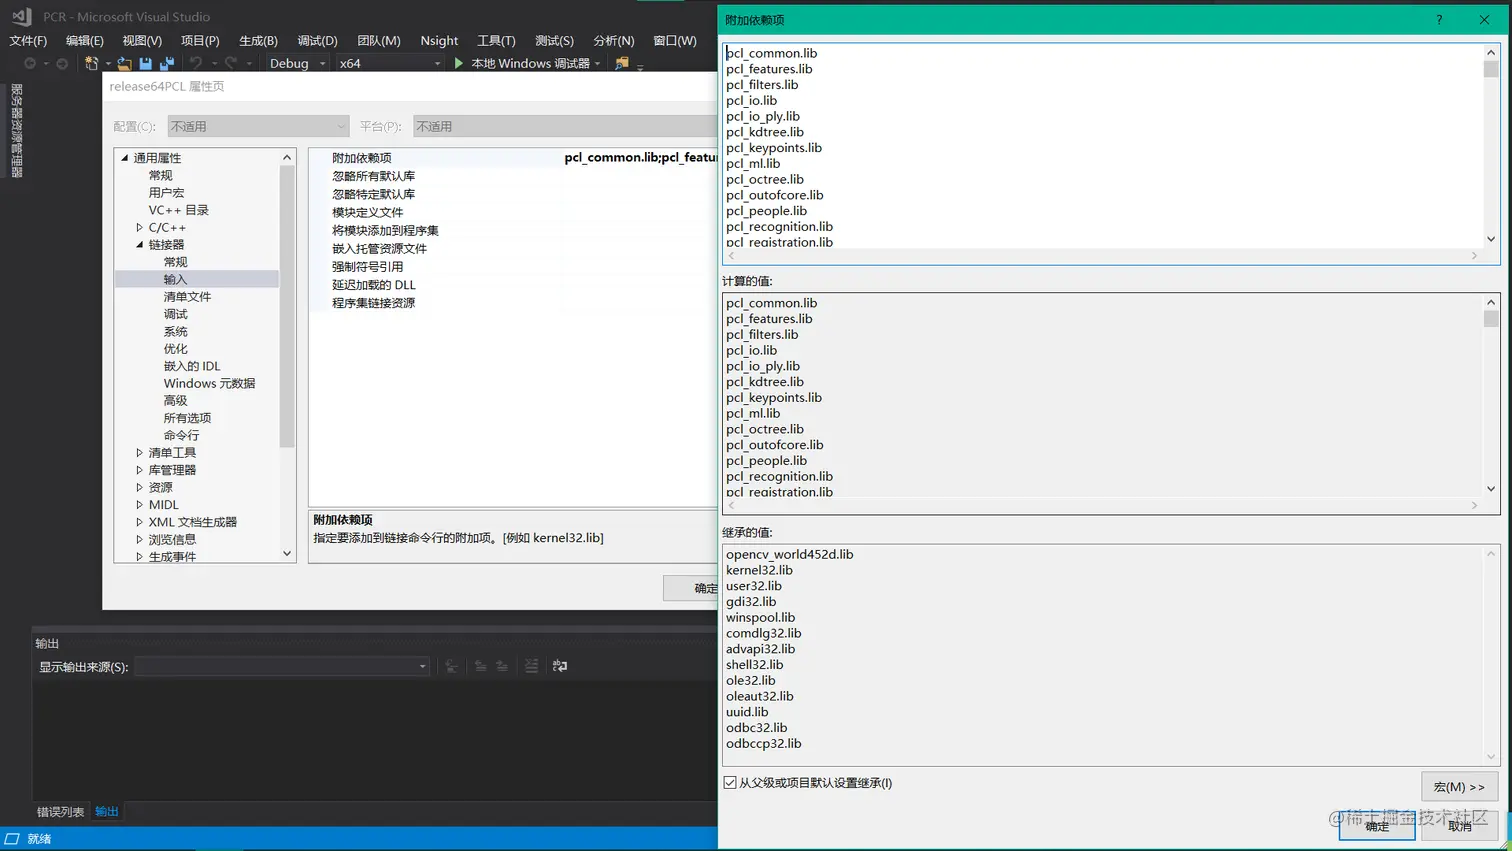Screen dimensions: 1512x851
Task: Click the help question mark in 附加依赖项 dialog
Action: tap(1439, 20)
